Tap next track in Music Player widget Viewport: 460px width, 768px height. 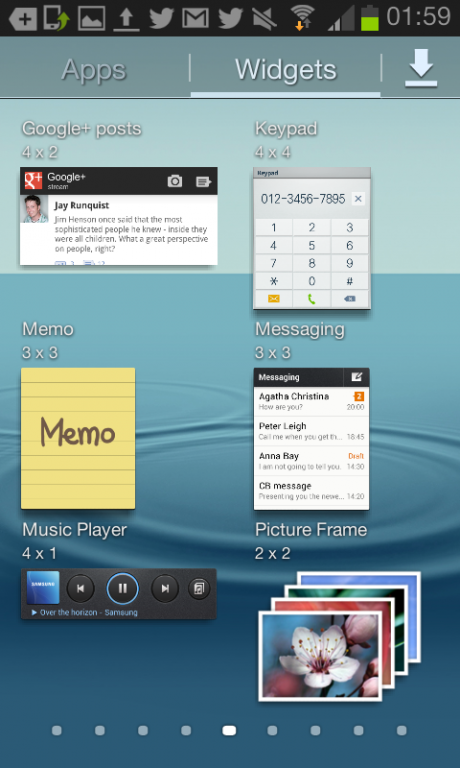point(165,588)
